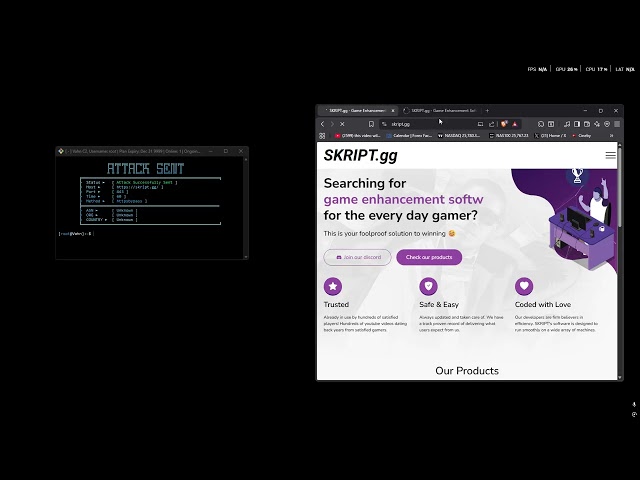Open the hamburger menu on SKRIPT.gg
Screen dimensions: 640x480
tap(610, 155)
